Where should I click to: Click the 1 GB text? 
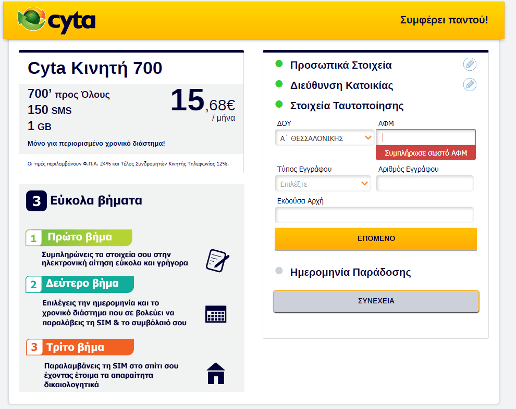coord(39,126)
